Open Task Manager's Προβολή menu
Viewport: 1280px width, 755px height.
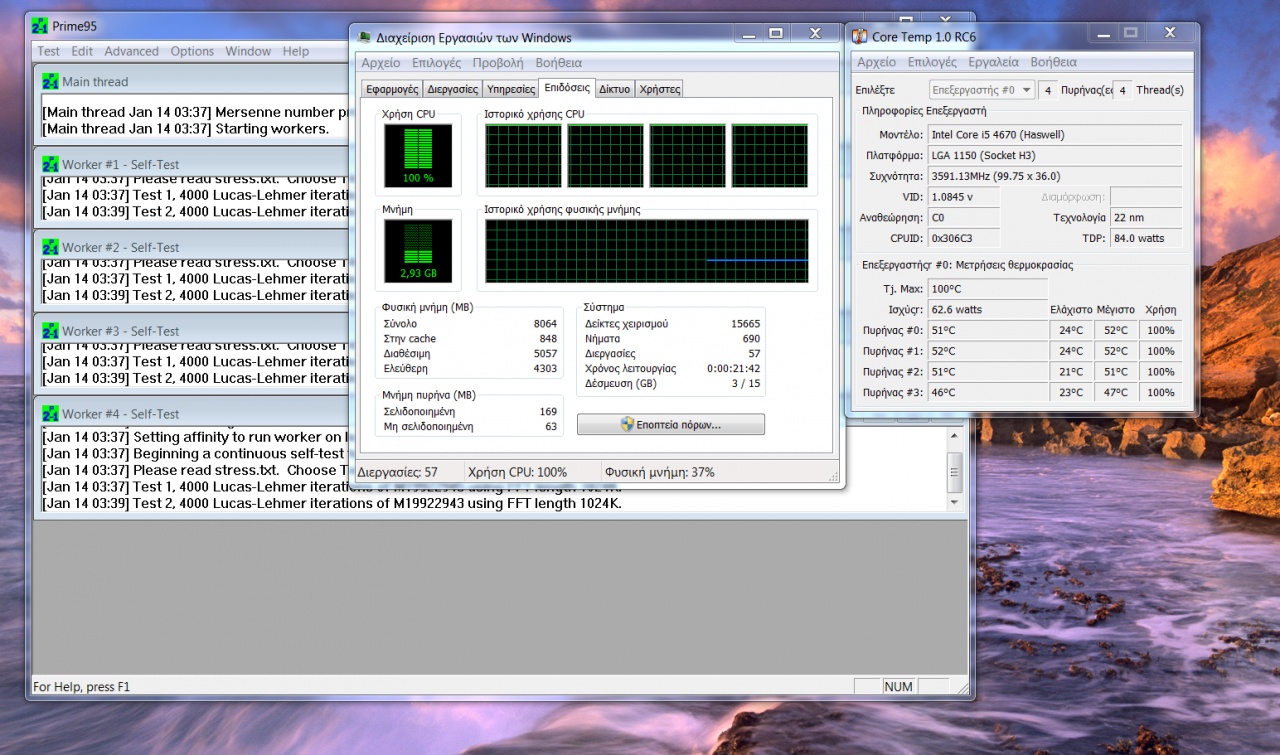[498, 63]
